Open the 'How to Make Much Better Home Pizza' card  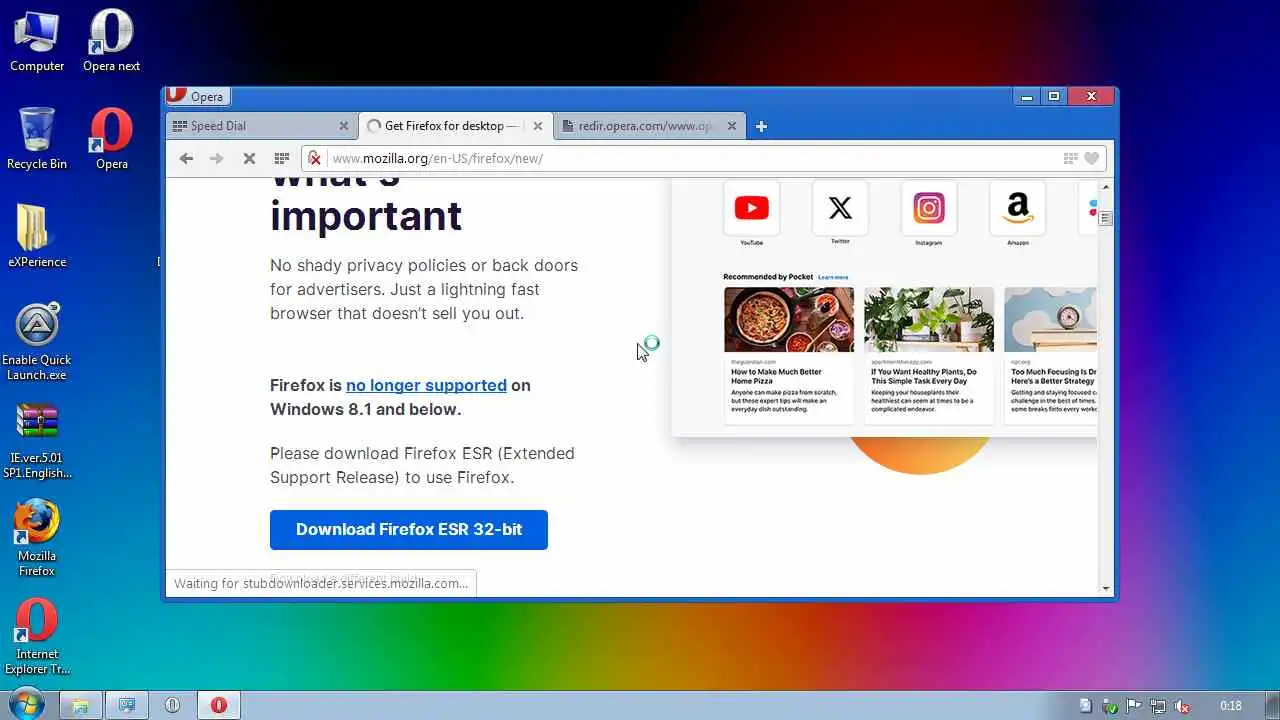click(x=789, y=355)
